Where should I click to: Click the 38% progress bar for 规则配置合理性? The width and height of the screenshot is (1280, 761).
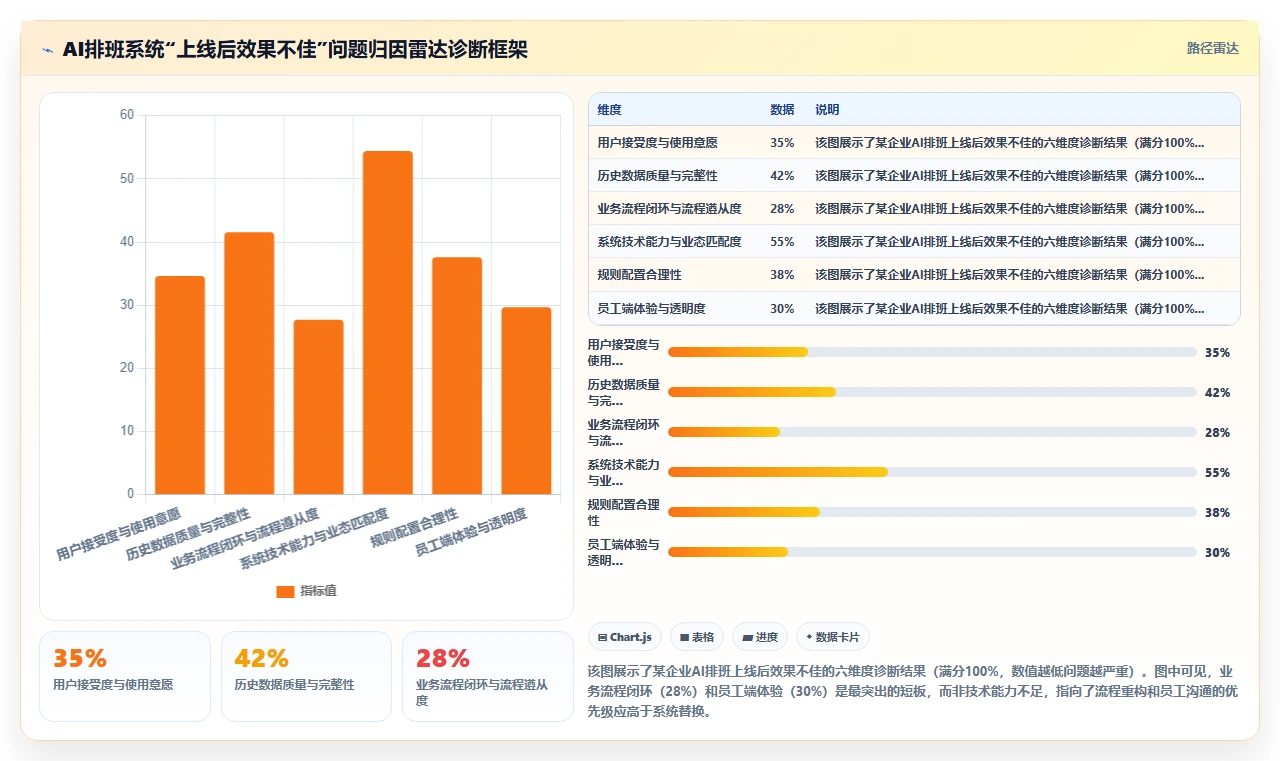point(932,512)
